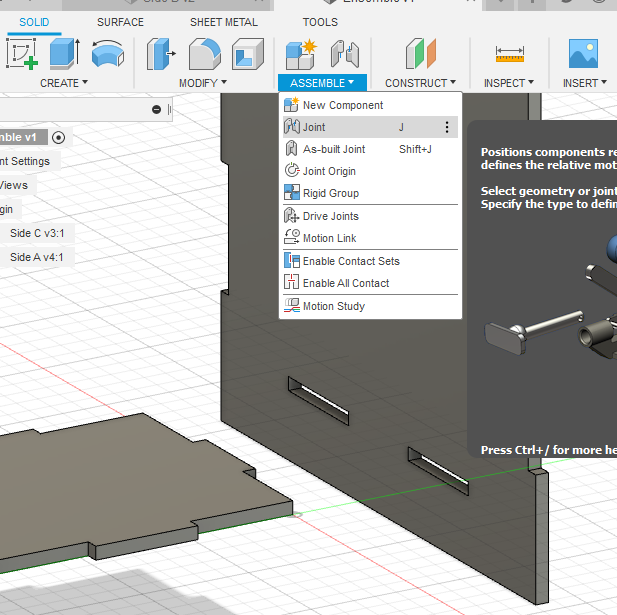Choose the Press Pull tool icon
The height and width of the screenshot is (615, 617).
point(161,54)
